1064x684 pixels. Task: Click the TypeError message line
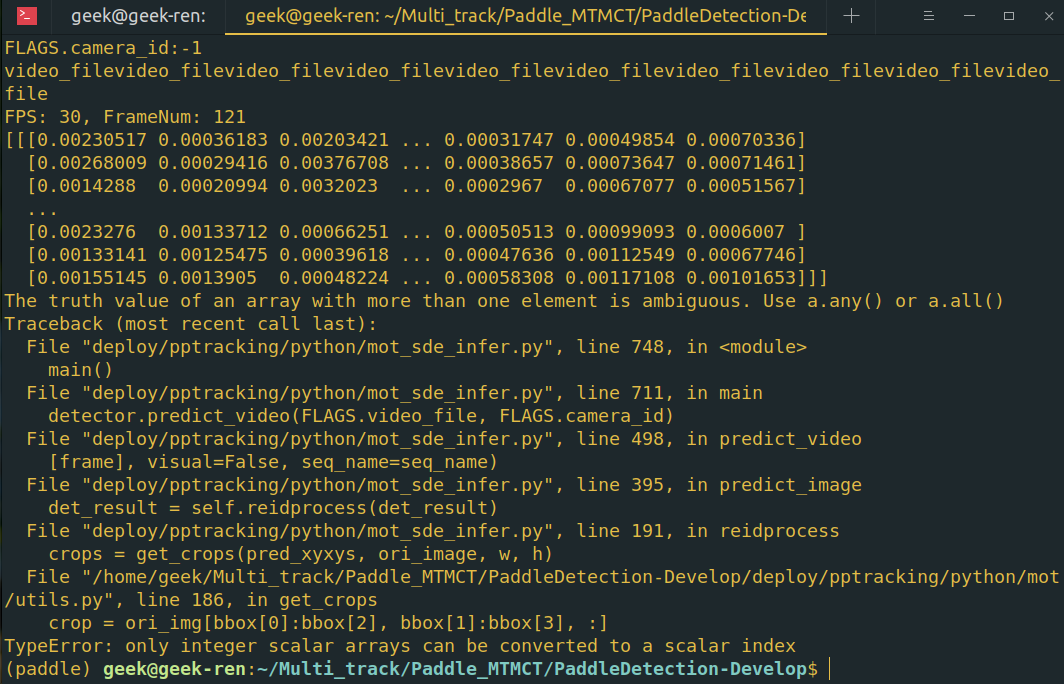400,645
